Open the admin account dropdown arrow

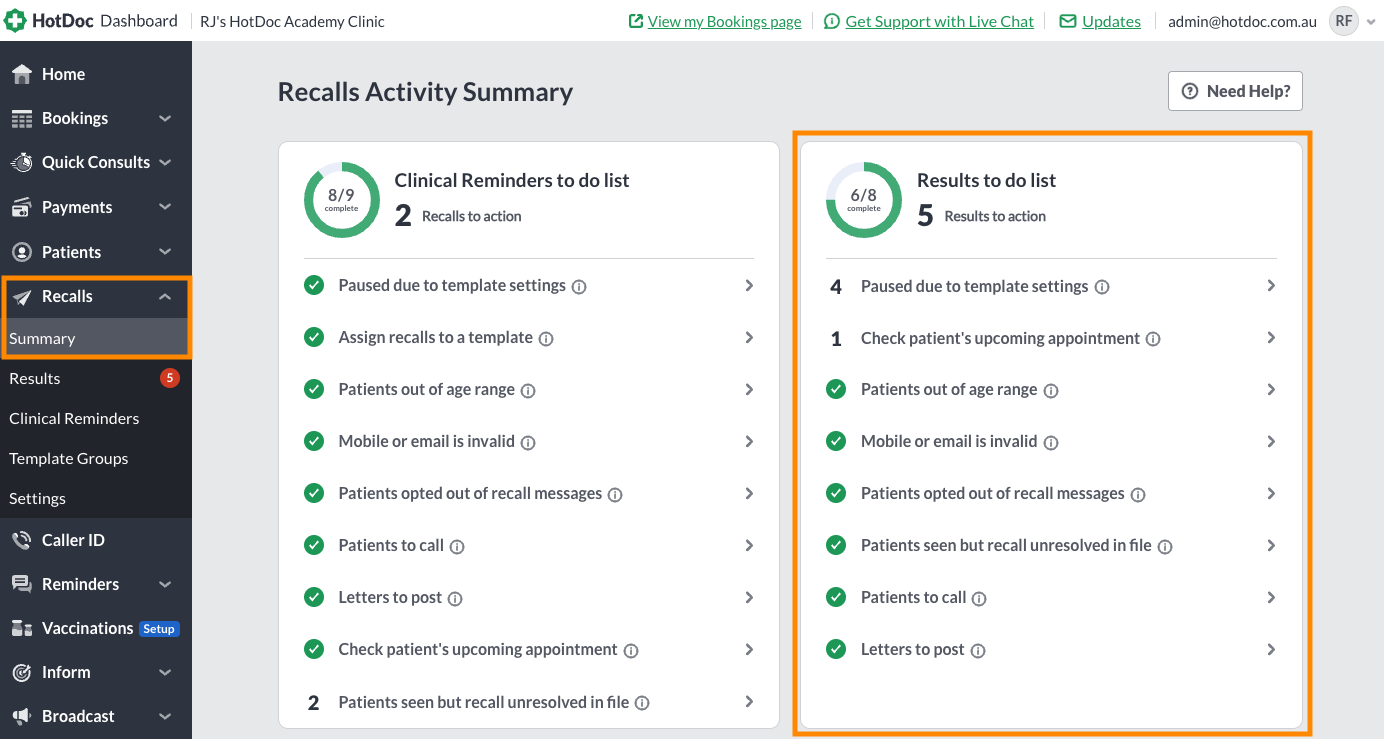click(1370, 21)
